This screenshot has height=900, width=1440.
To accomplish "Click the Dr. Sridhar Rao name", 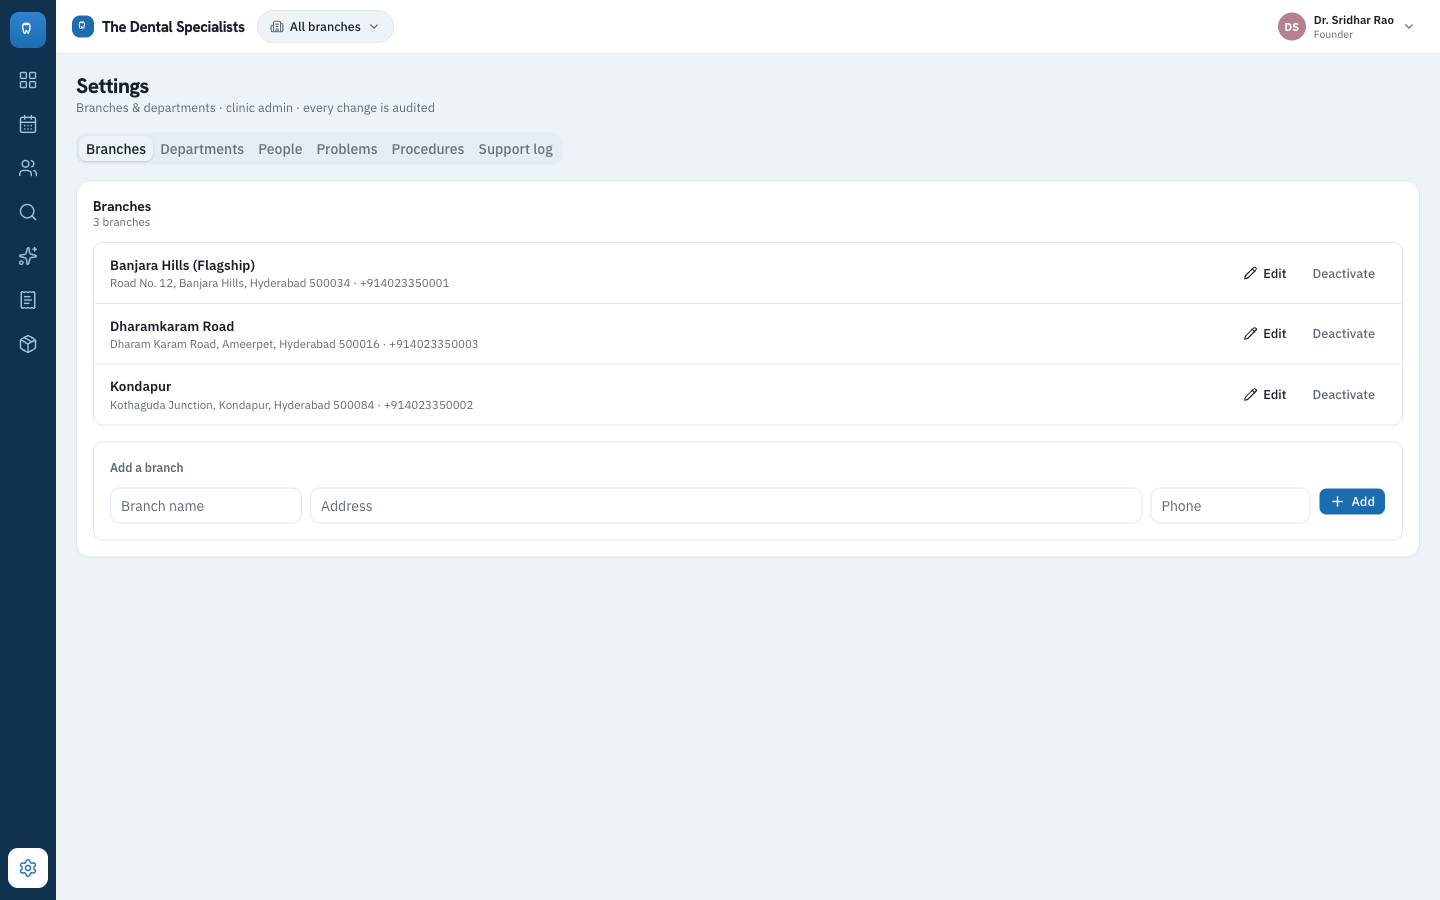I will coord(1353,20).
